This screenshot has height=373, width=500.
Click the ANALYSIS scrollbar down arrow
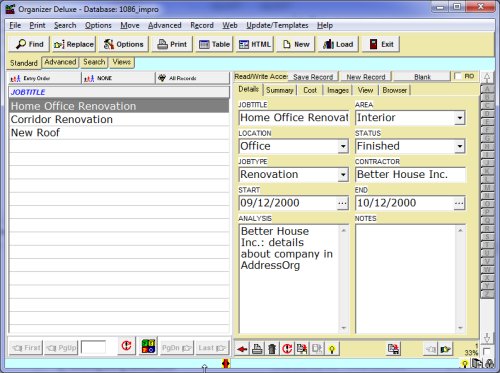click(344, 328)
